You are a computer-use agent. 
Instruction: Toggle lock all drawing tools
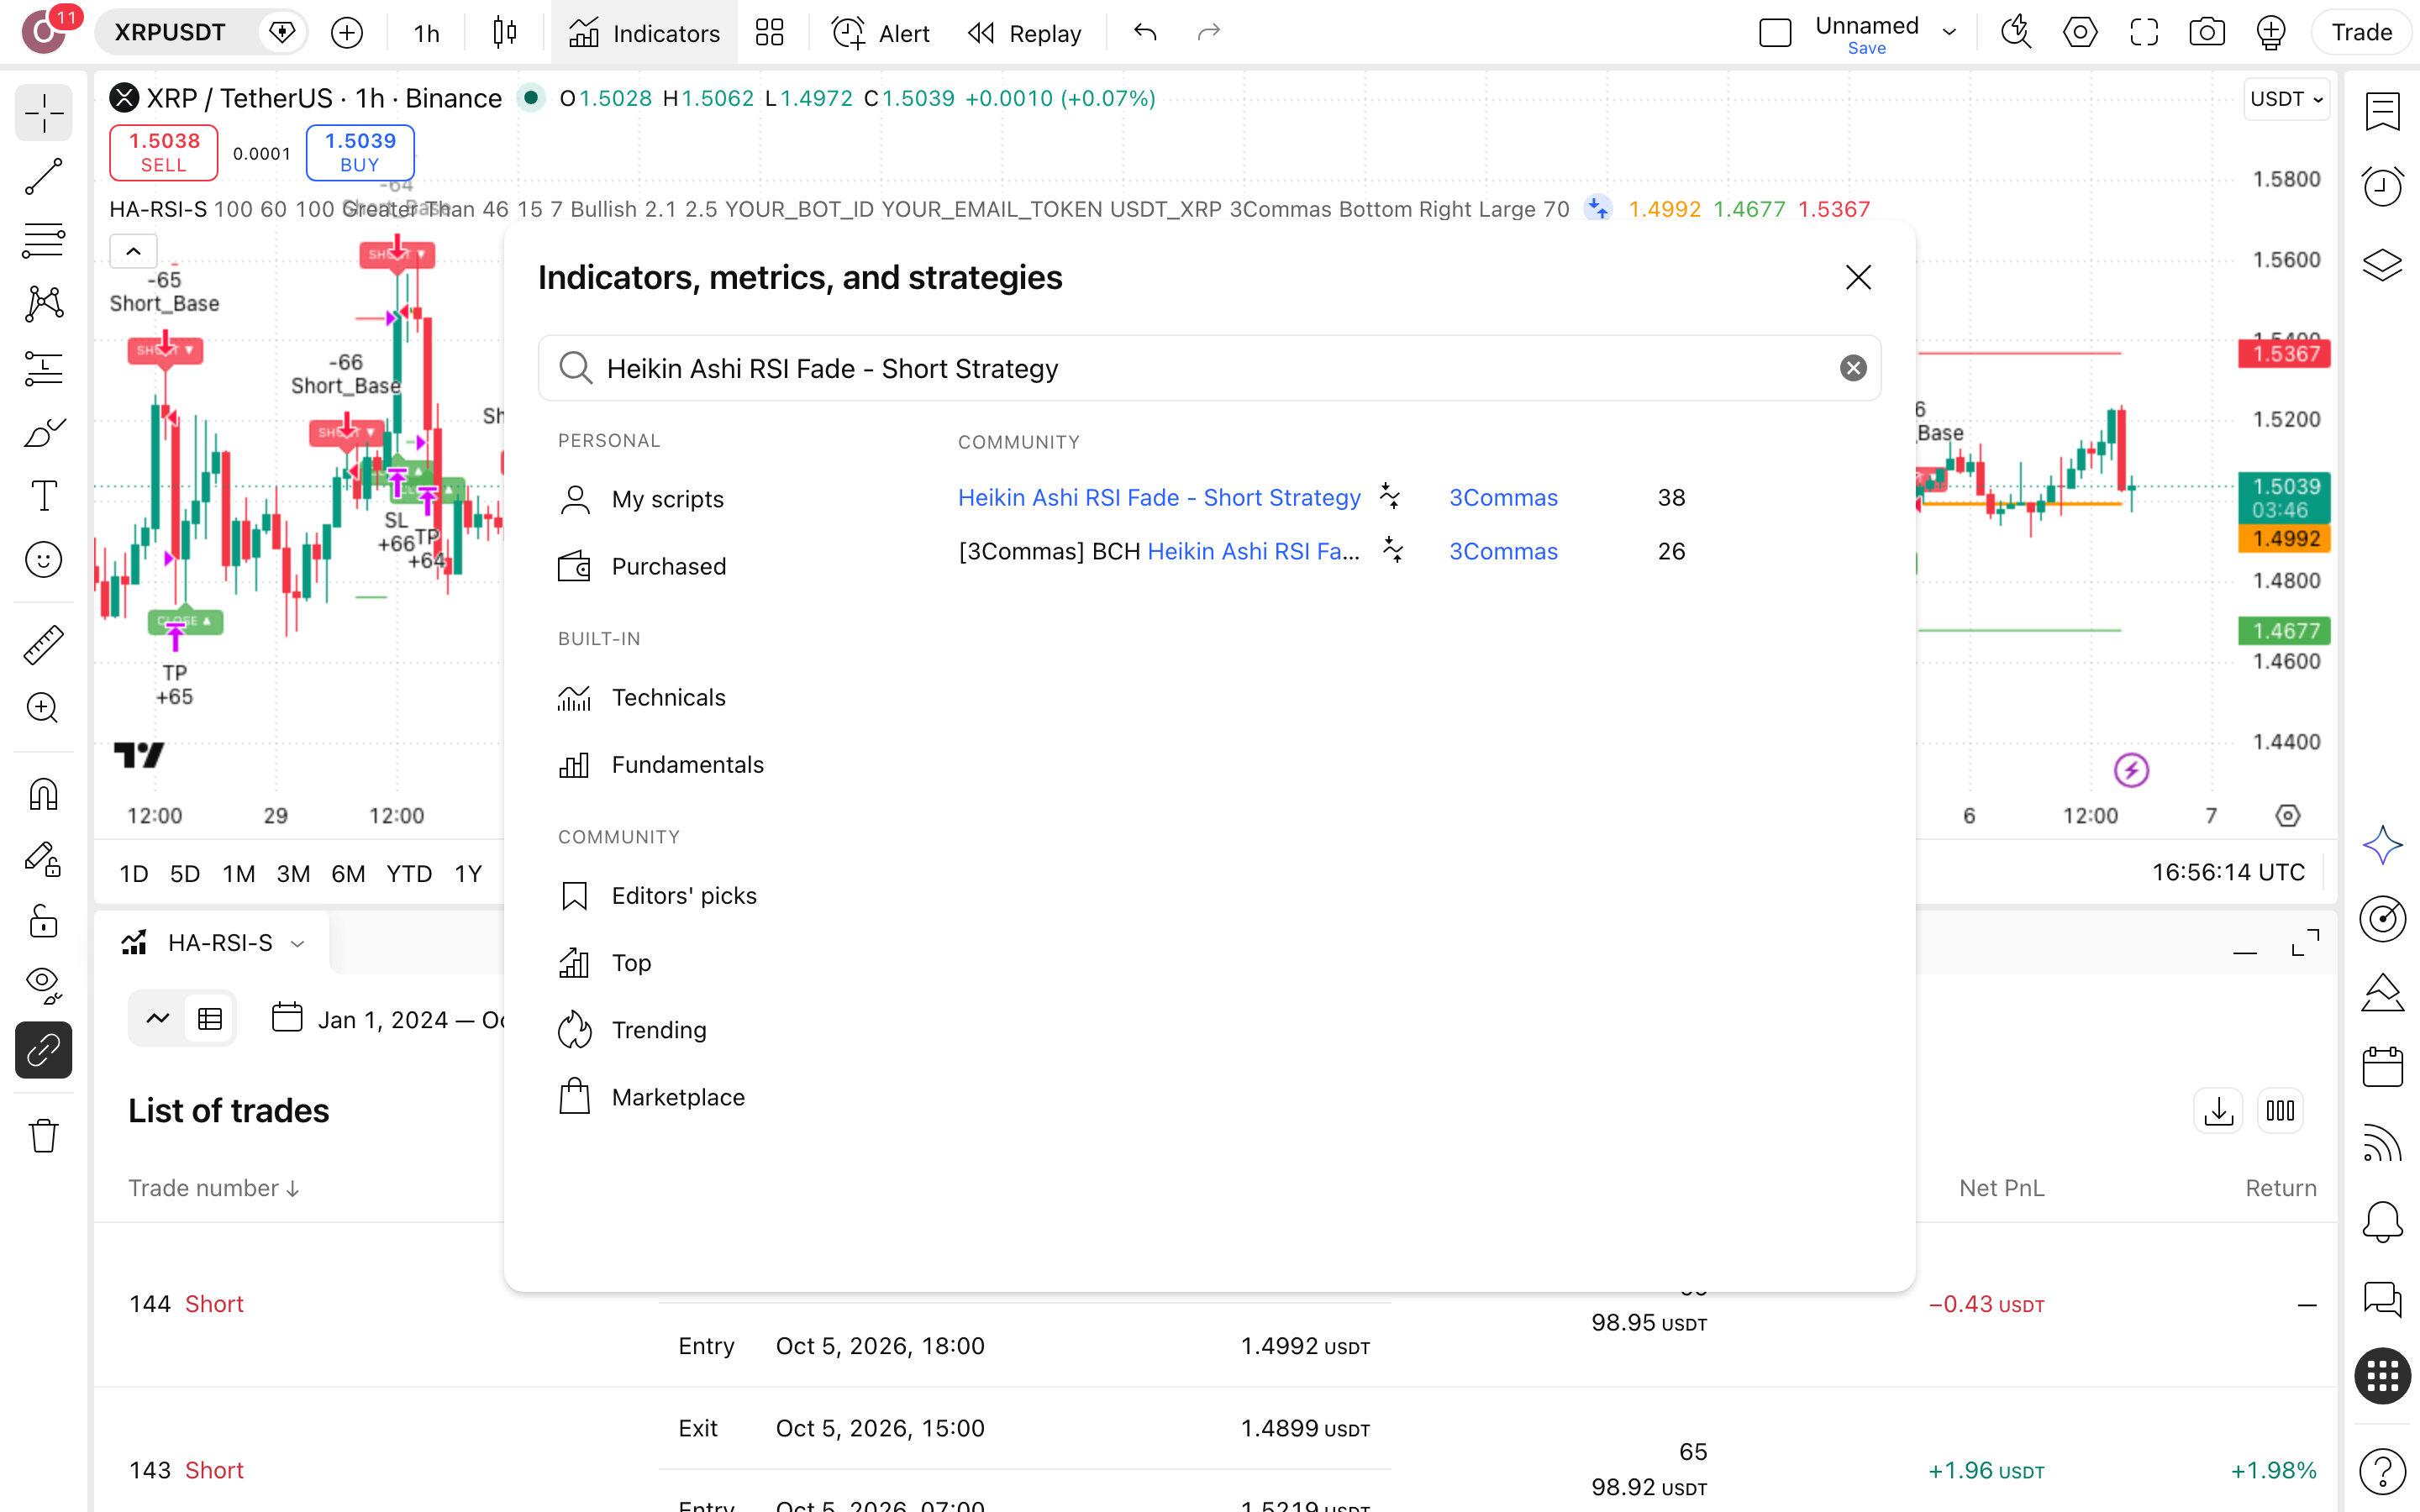tap(43, 922)
